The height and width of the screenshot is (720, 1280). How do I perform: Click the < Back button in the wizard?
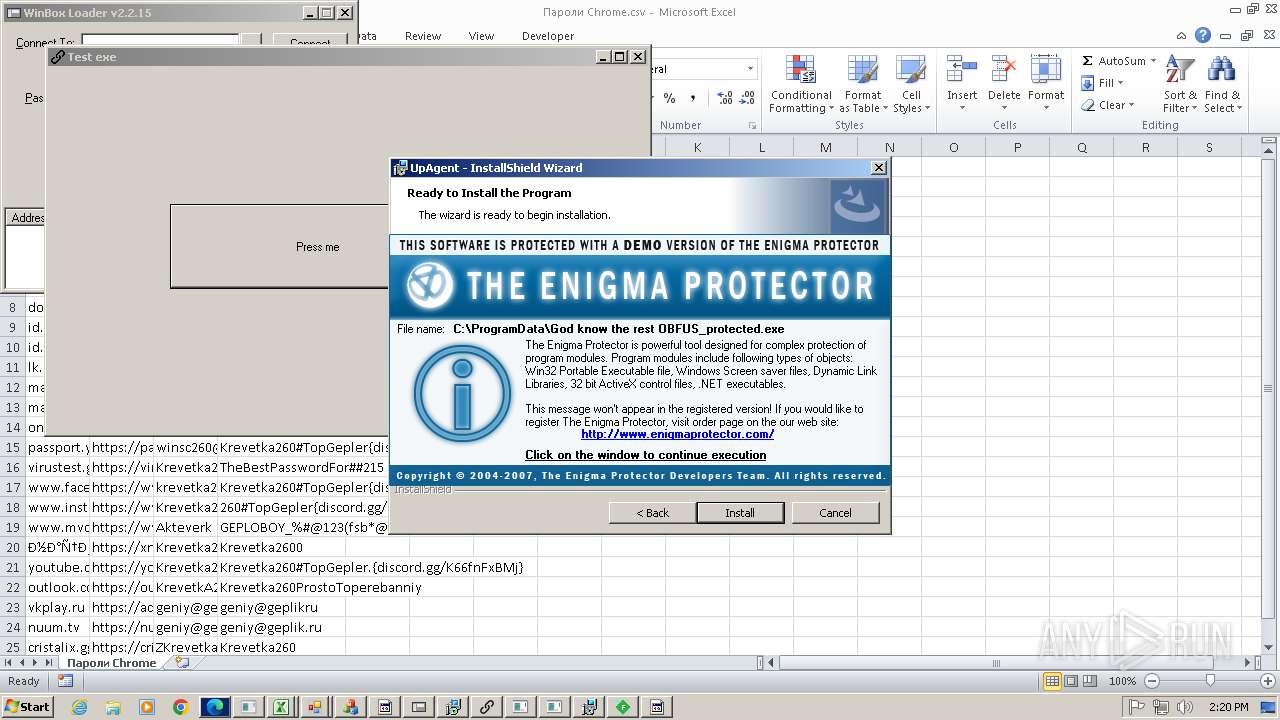coord(653,512)
